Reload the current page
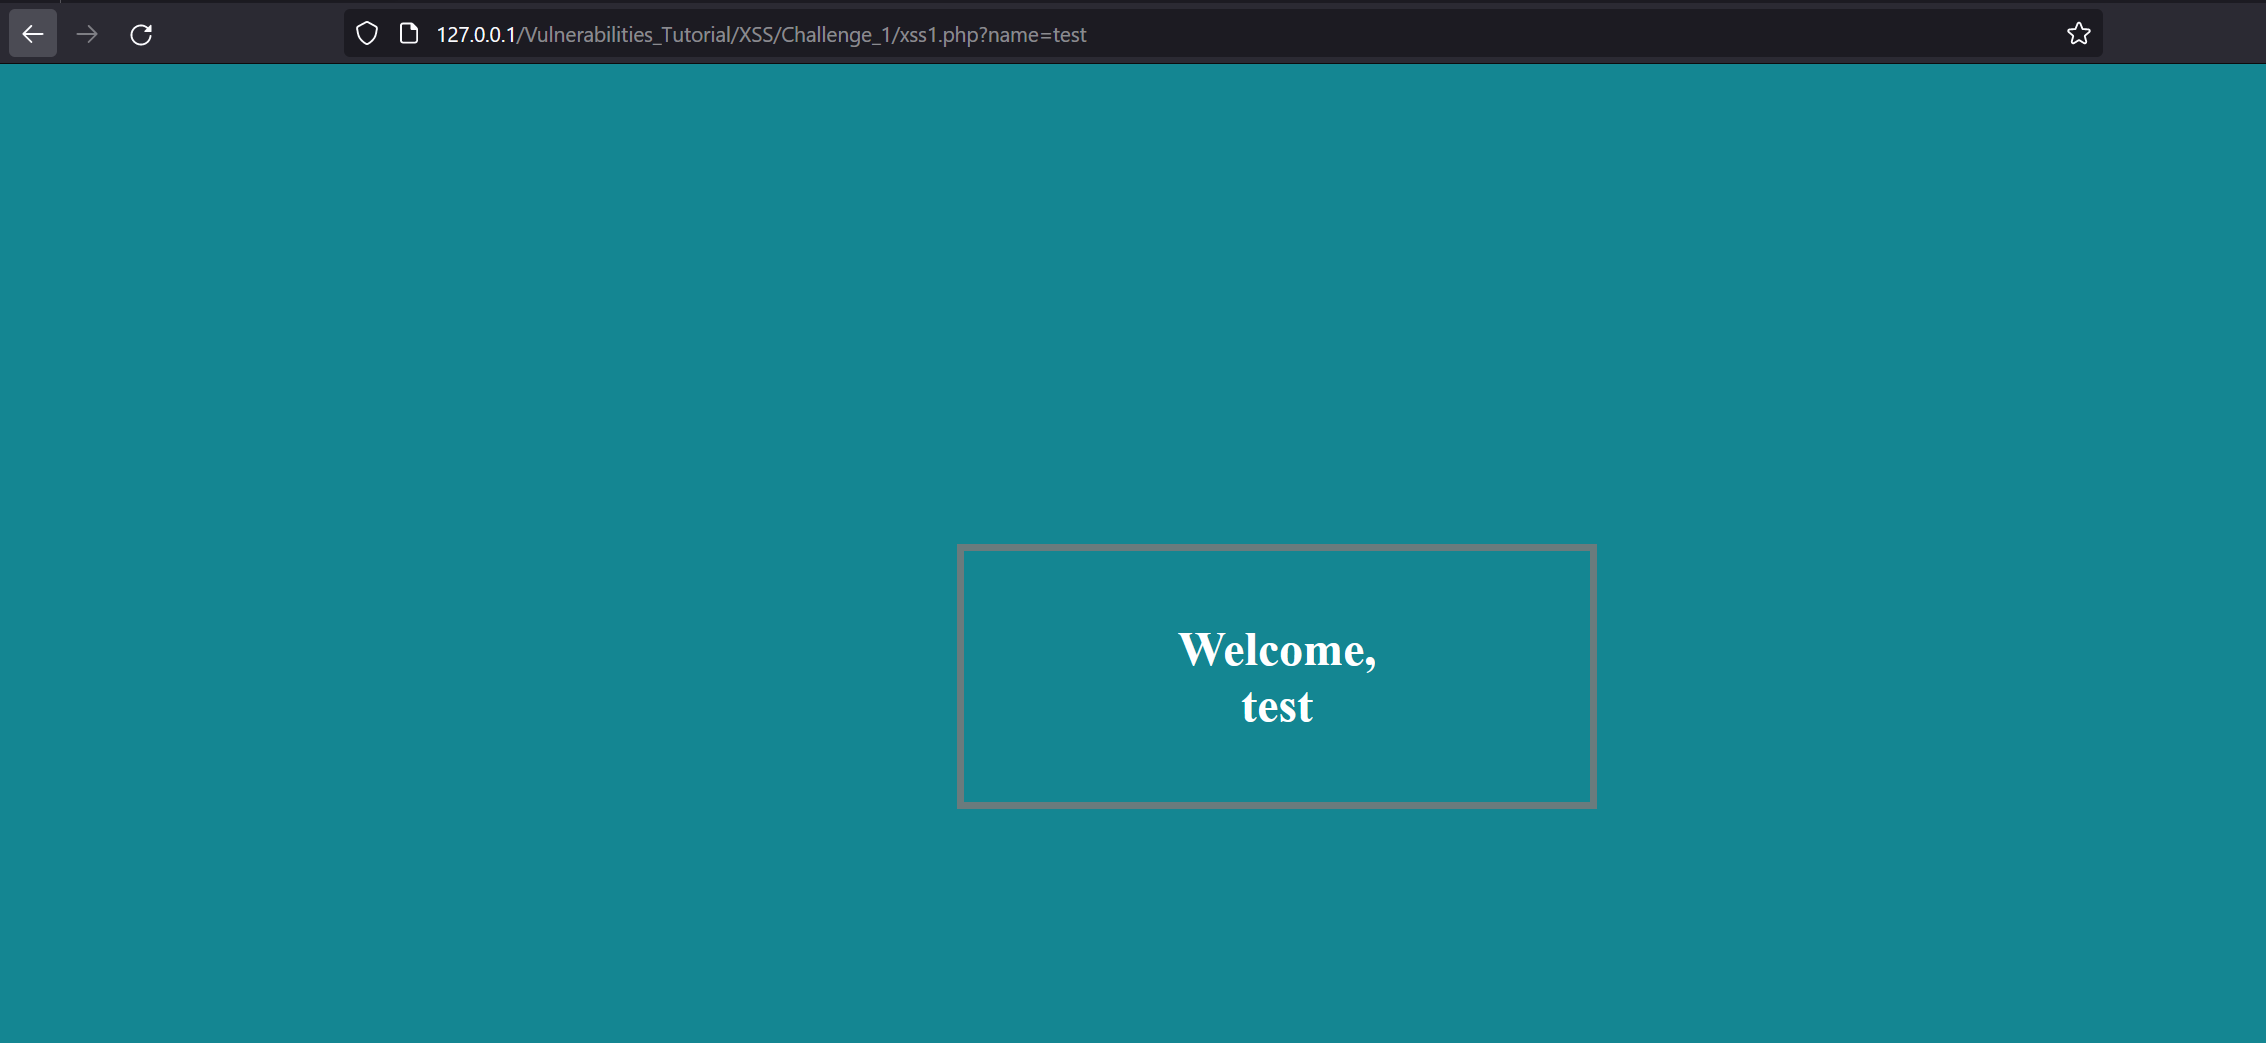Image resolution: width=2266 pixels, height=1043 pixels. (x=141, y=34)
